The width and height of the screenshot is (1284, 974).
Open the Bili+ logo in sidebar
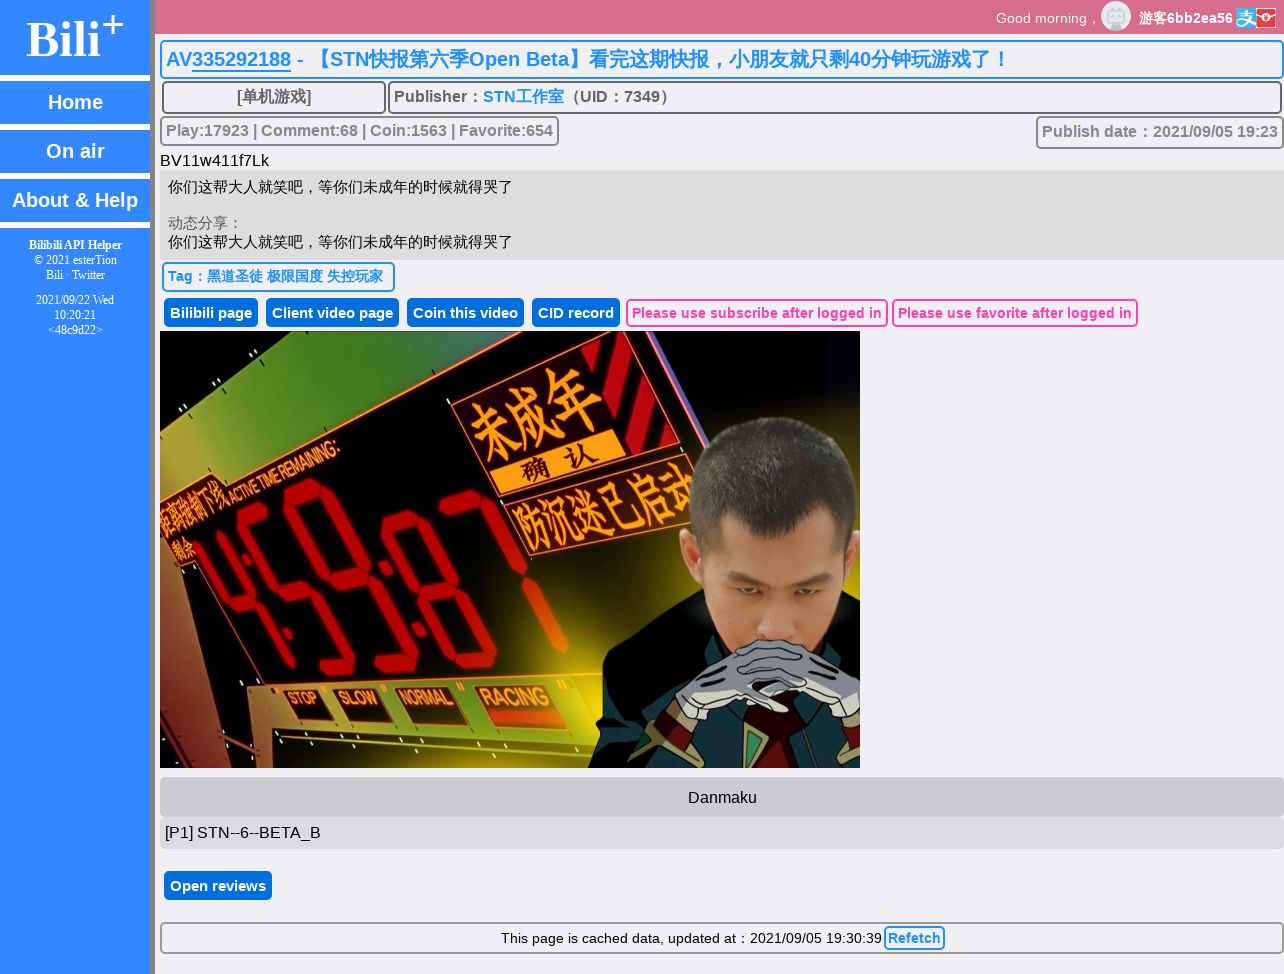[75, 38]
